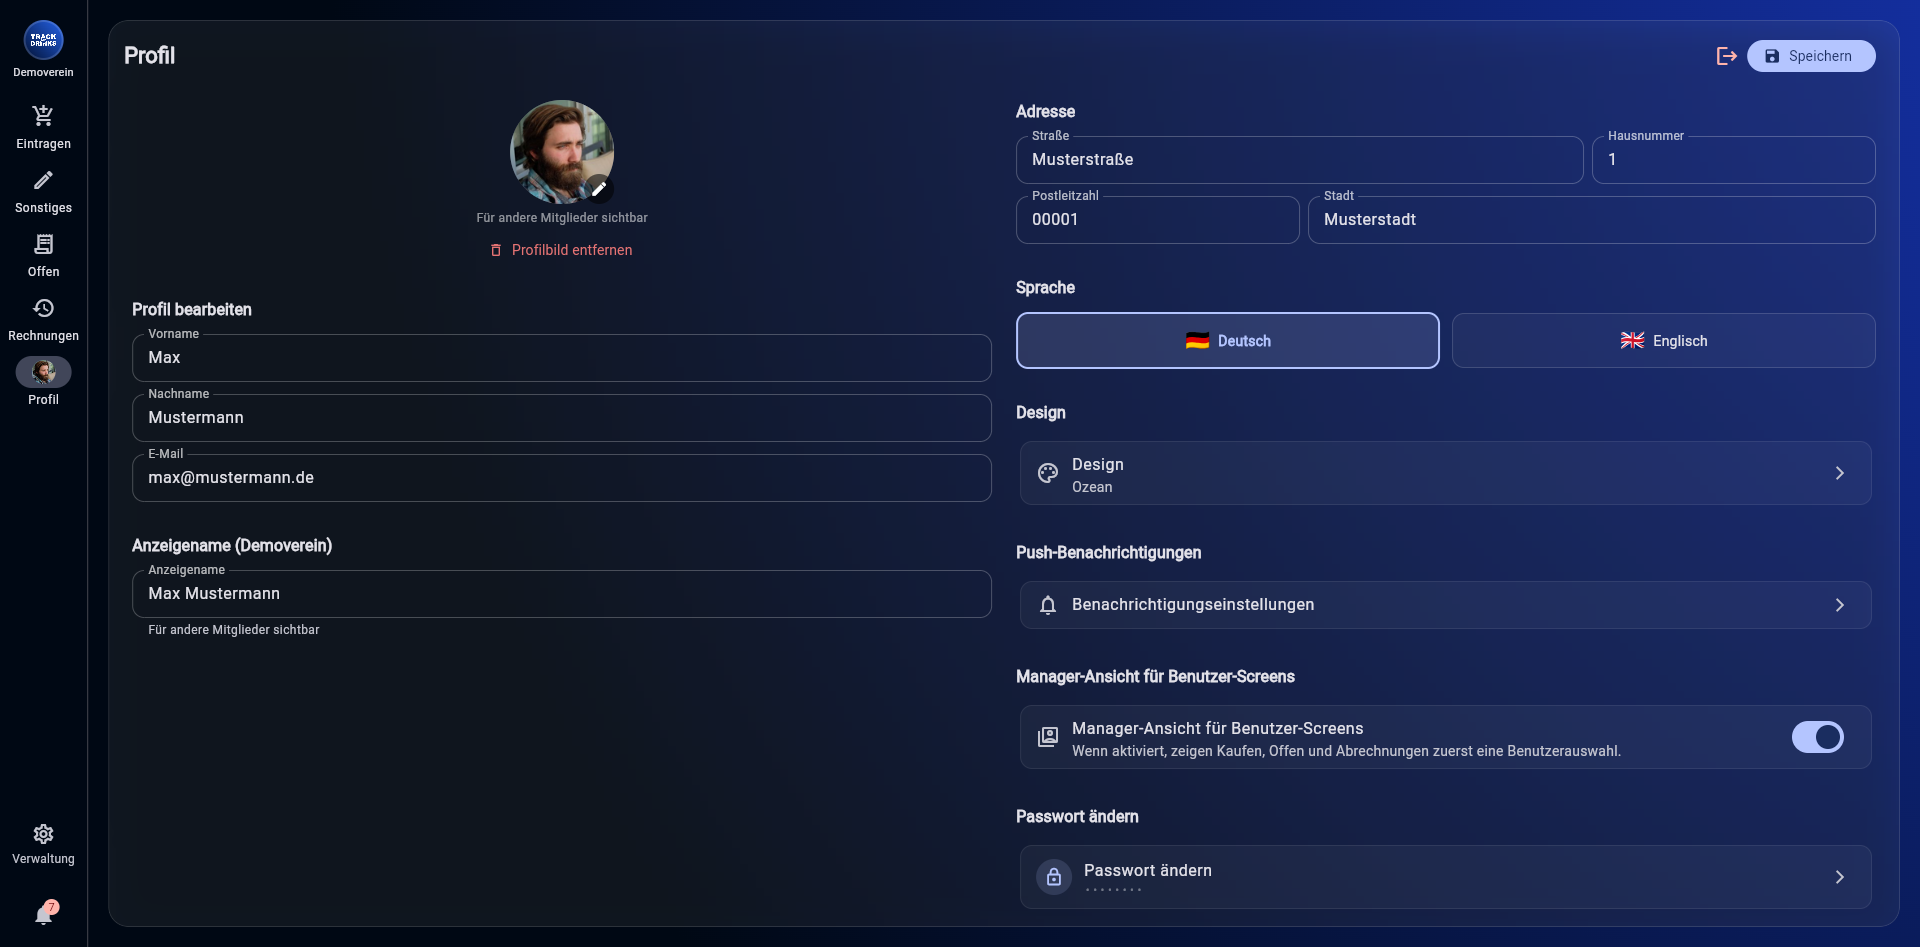Click the Vorname input field
This screenshot has width=1920, height=947.
pyautogui.click(x=561, y=358)
